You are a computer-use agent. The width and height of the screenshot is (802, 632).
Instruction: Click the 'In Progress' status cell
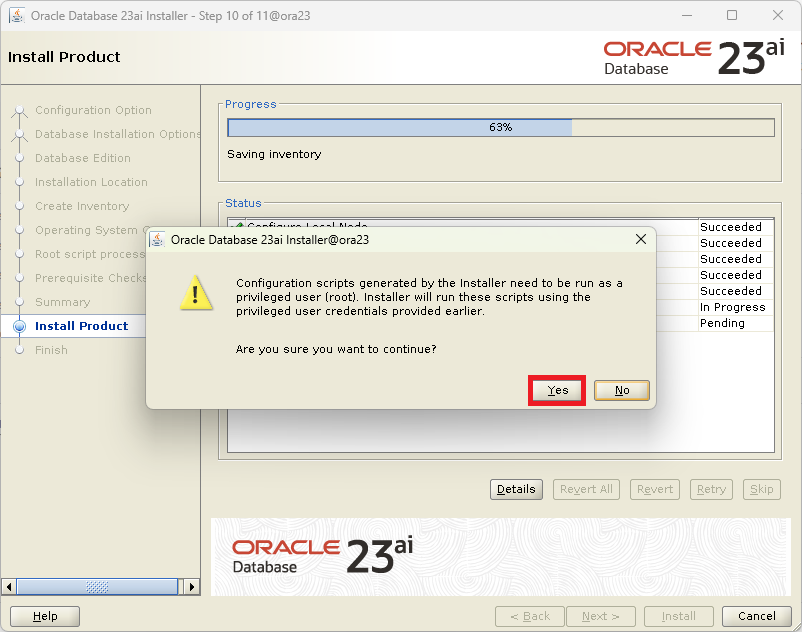[x=736, y=307]
